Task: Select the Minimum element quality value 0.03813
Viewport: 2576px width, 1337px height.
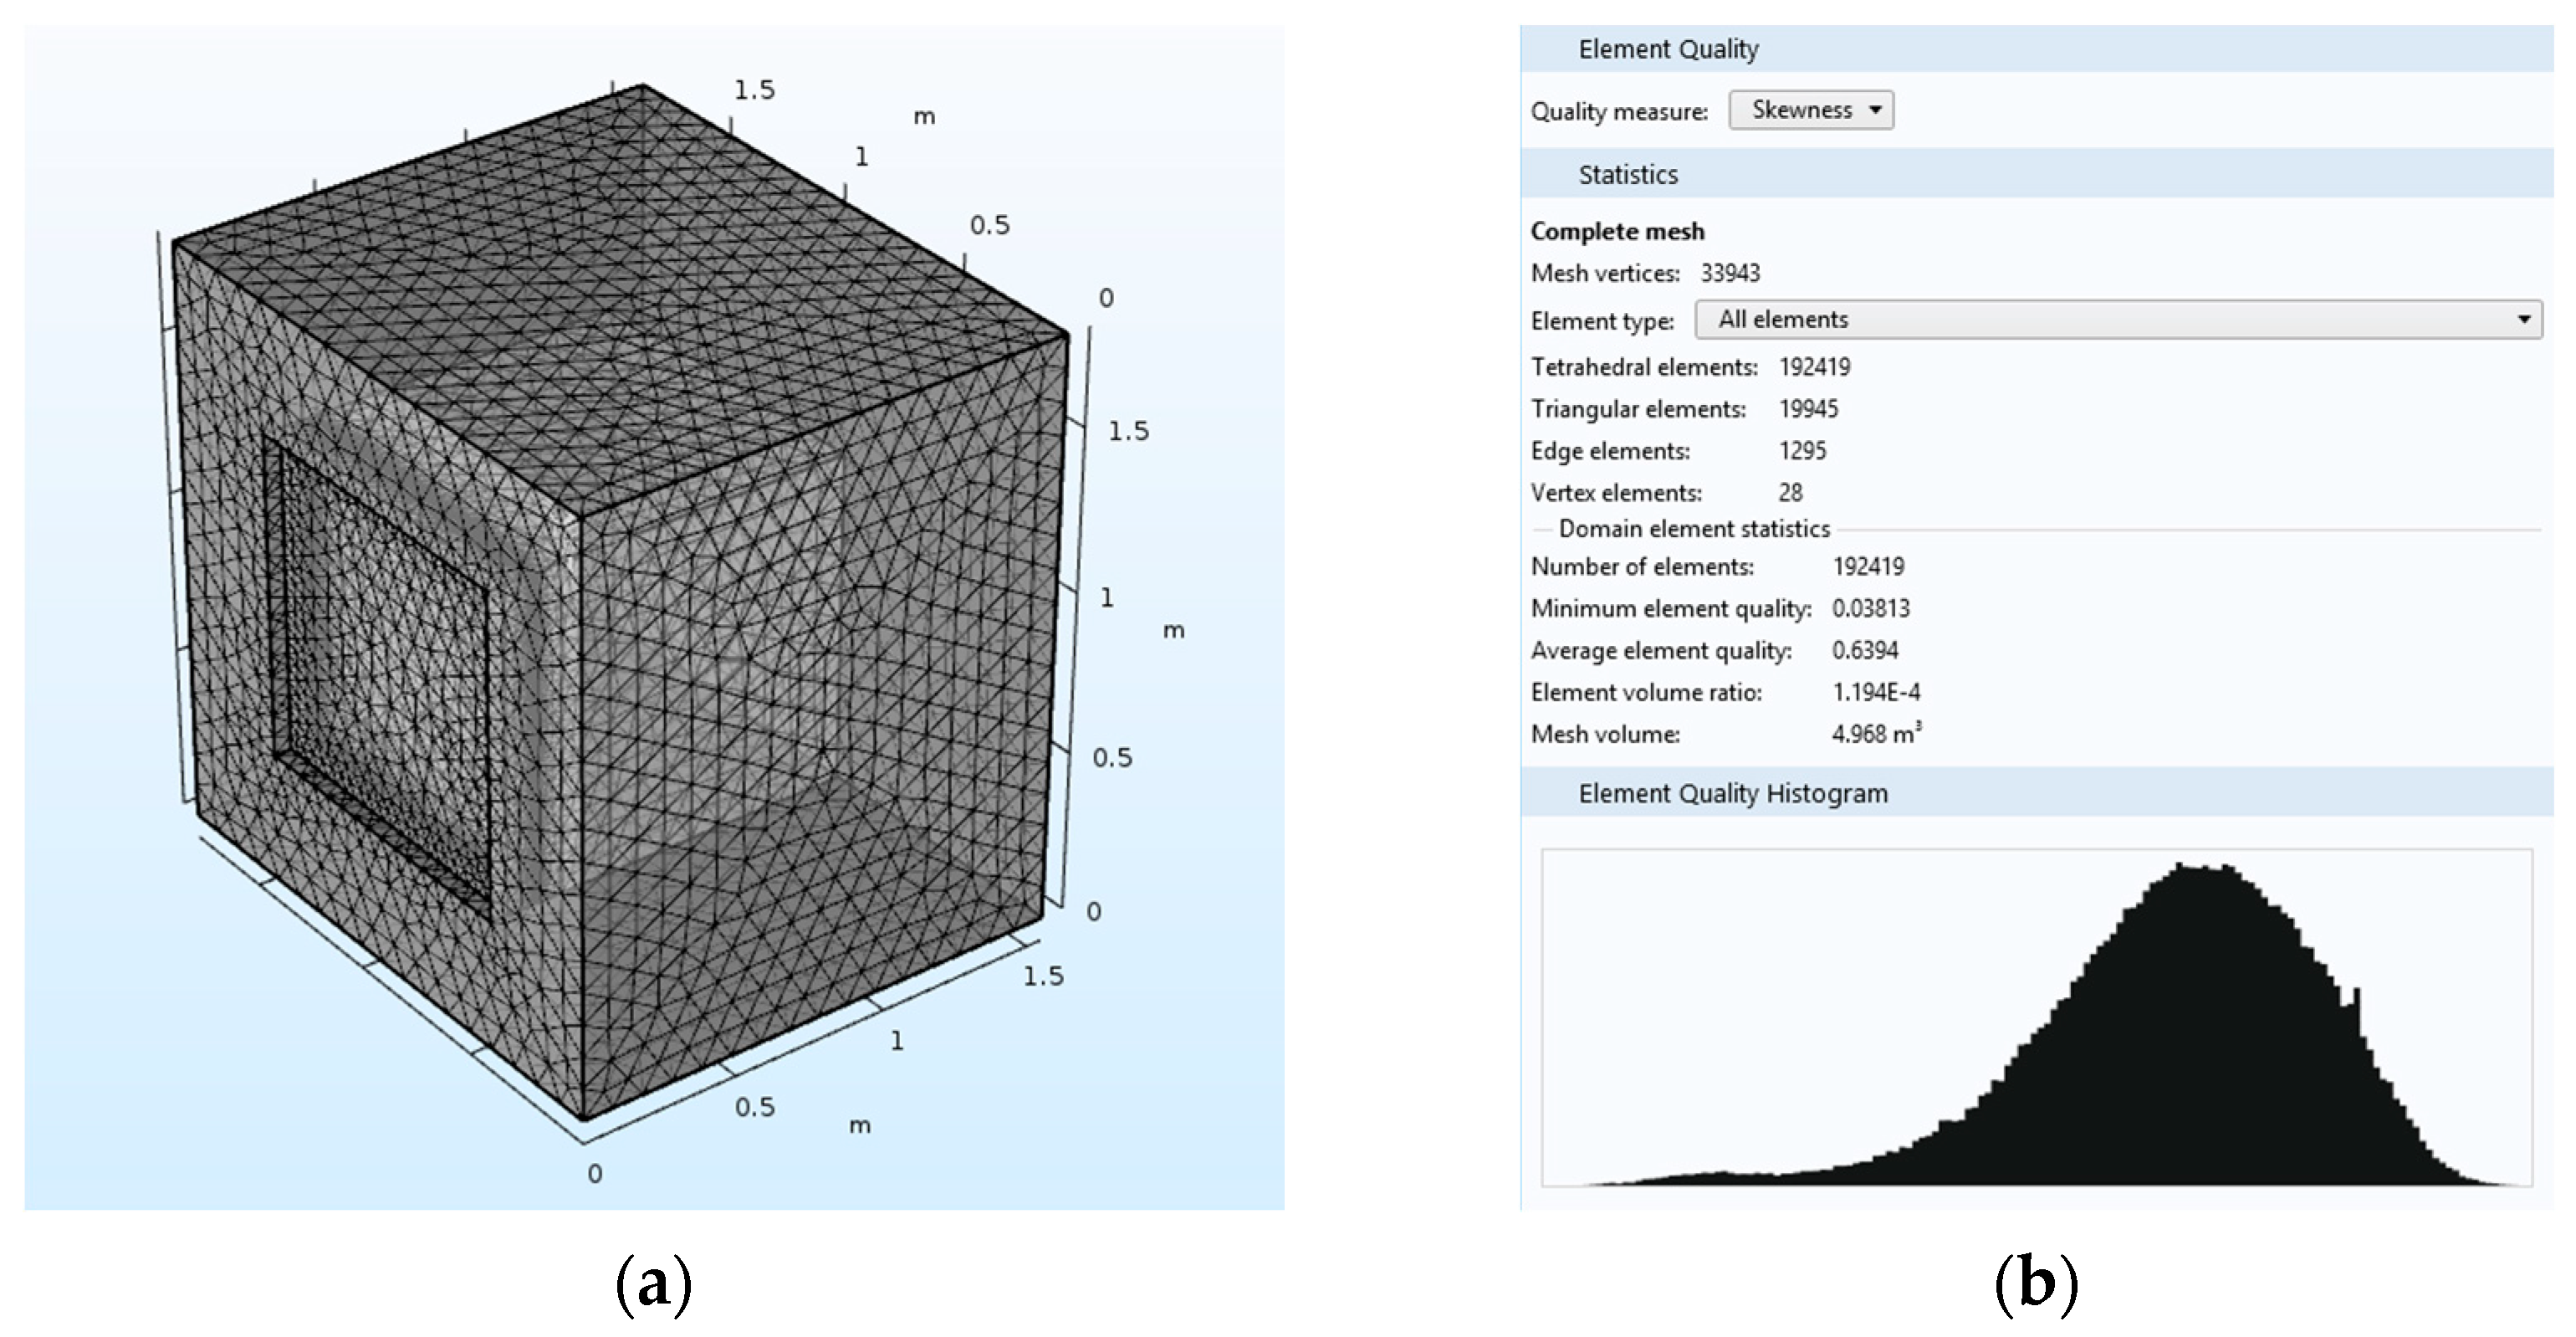Action: click(1870, 609)
